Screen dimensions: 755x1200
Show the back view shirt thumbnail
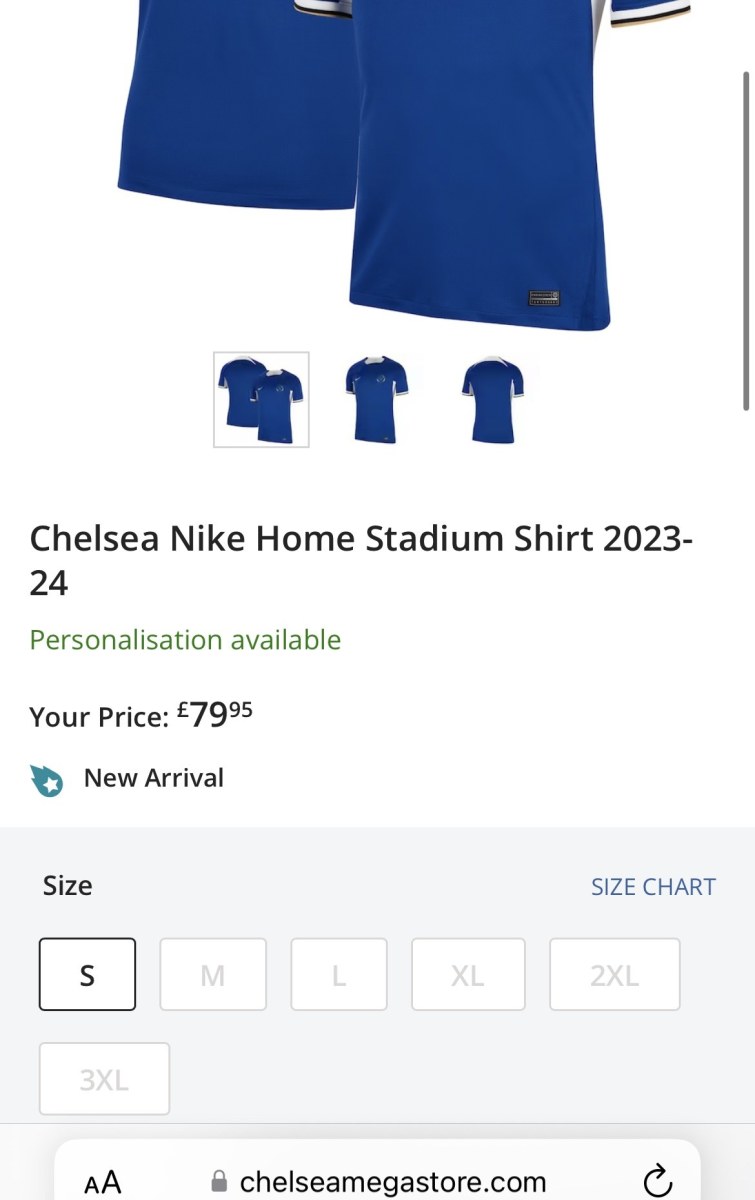[493, 400]
